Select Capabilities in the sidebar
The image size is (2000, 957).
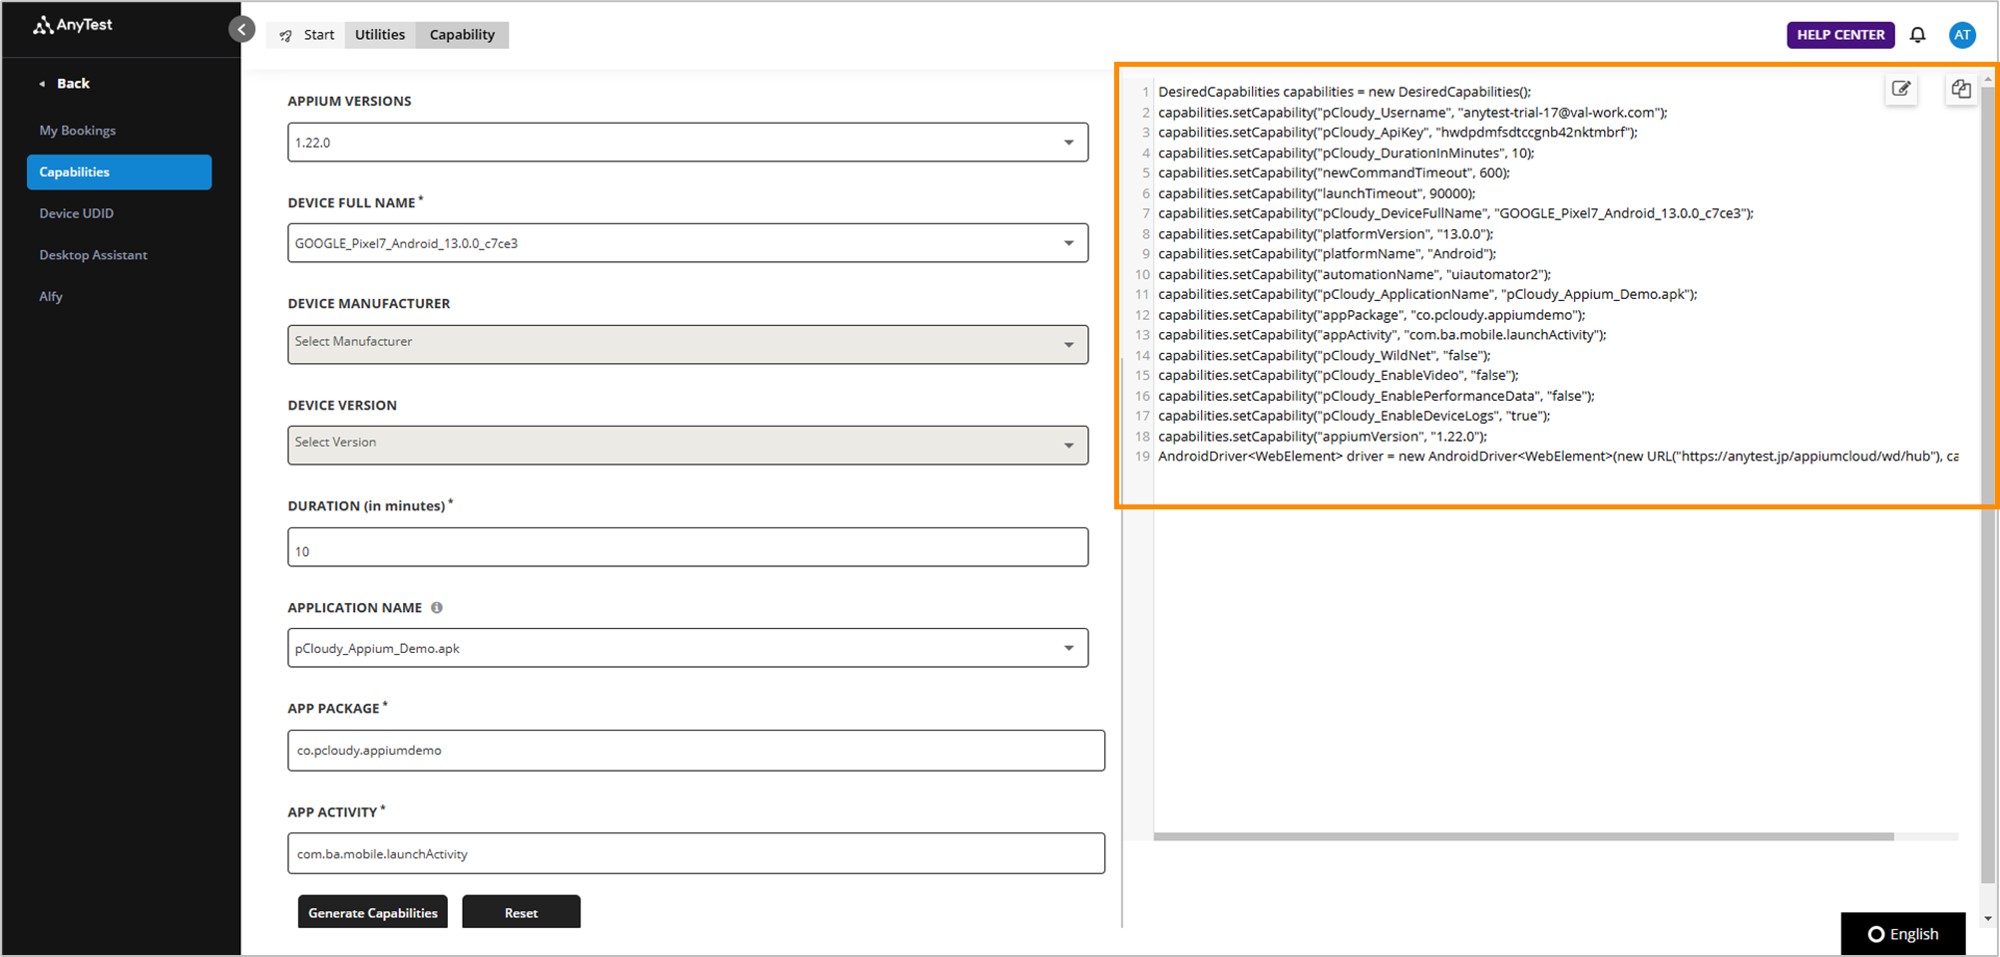[119, 172]
